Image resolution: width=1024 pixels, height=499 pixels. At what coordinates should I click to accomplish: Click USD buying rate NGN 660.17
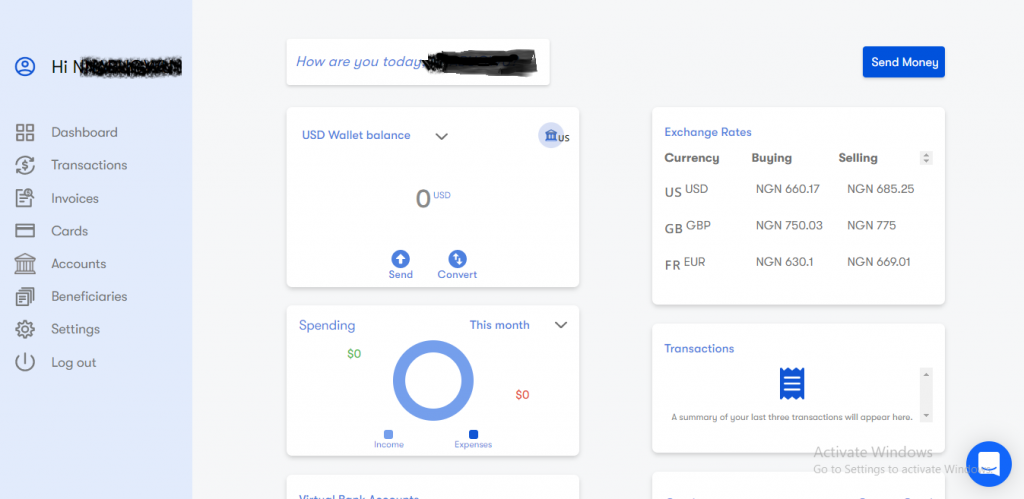(788, 189)
